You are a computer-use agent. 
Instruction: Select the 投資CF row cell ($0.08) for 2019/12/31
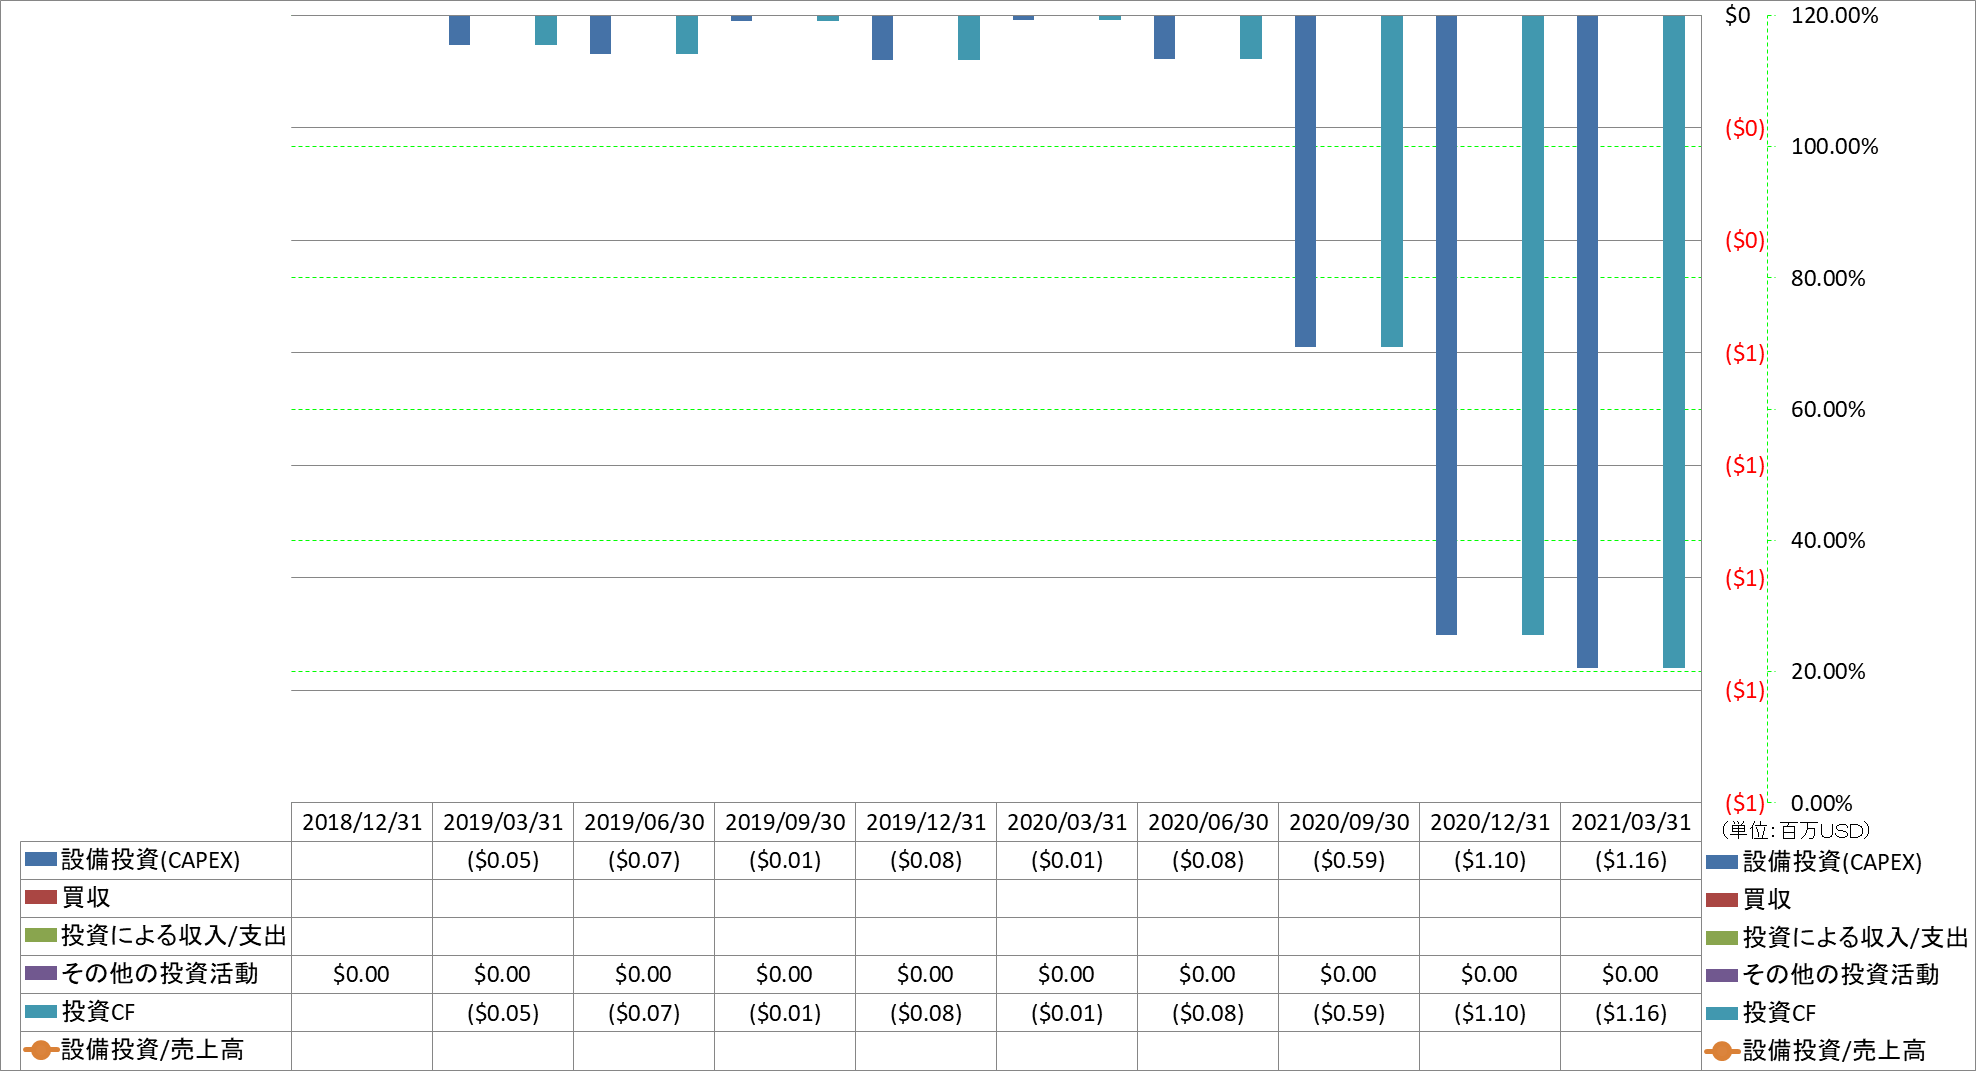pos(926,1013)
